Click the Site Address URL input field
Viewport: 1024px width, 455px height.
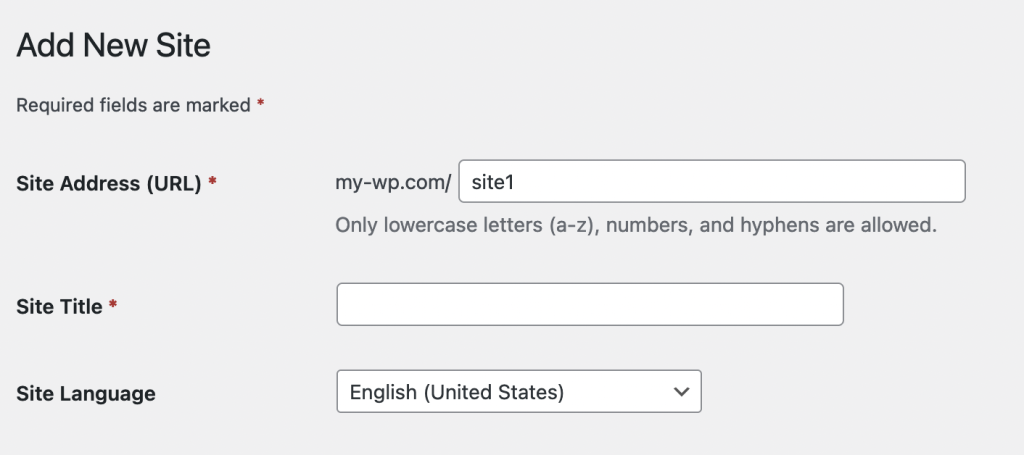pos(711,182)
